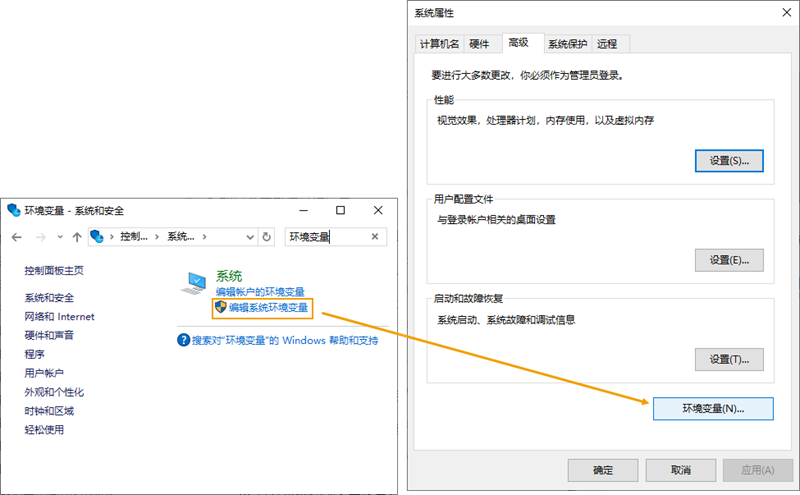The height and width of the screenshot is (495, 800).
Task: Click the refresh icon beside address bar
Action: 267,237
